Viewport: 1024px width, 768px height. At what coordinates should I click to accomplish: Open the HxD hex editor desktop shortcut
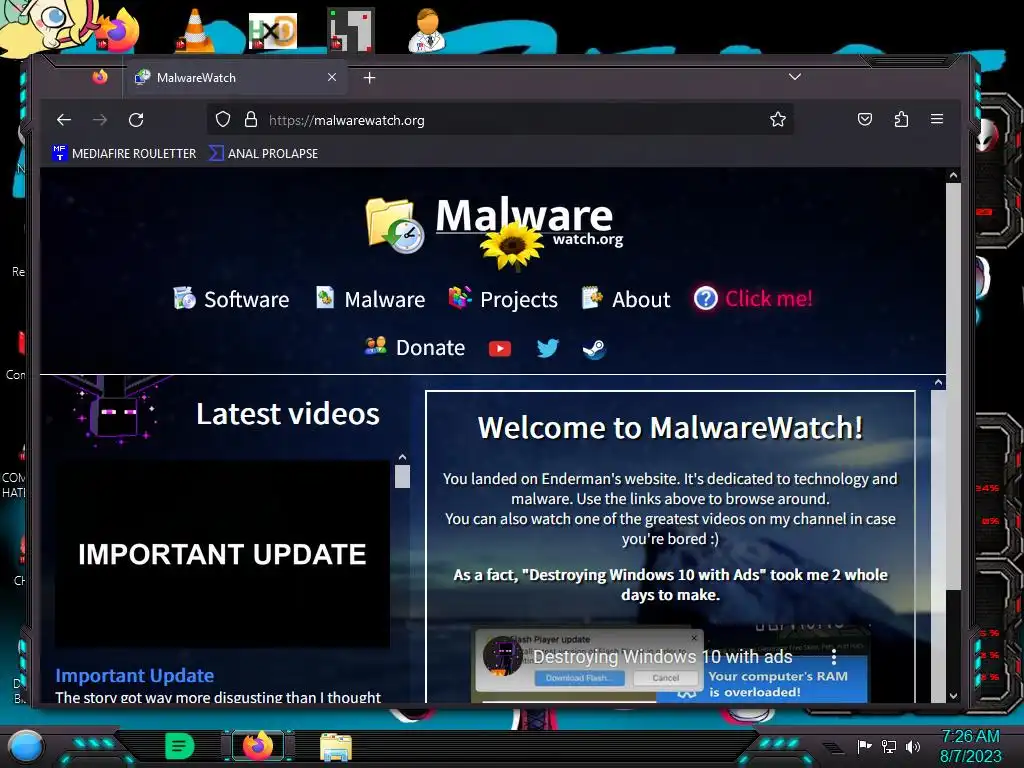click(272, 30)
